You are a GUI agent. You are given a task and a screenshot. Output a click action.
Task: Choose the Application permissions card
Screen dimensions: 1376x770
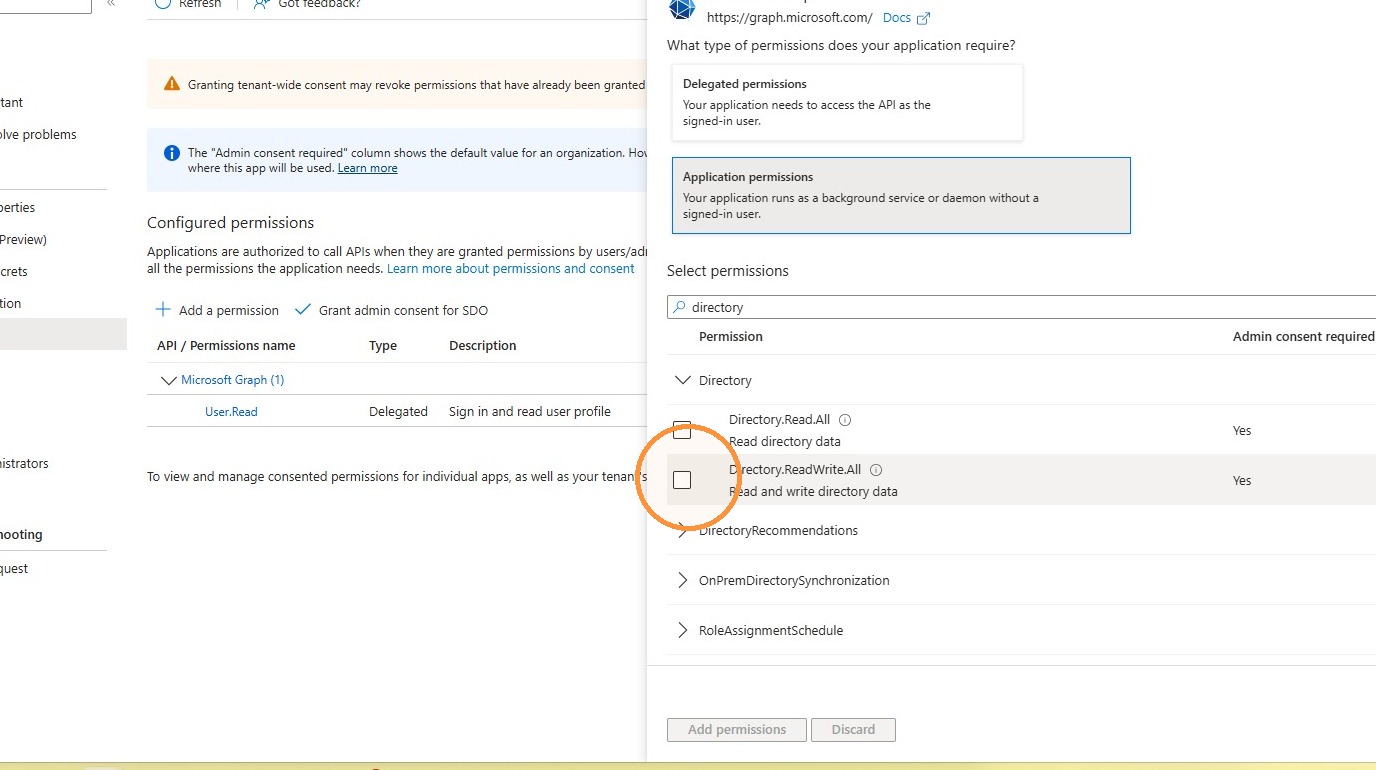click(x=901, y=195)
